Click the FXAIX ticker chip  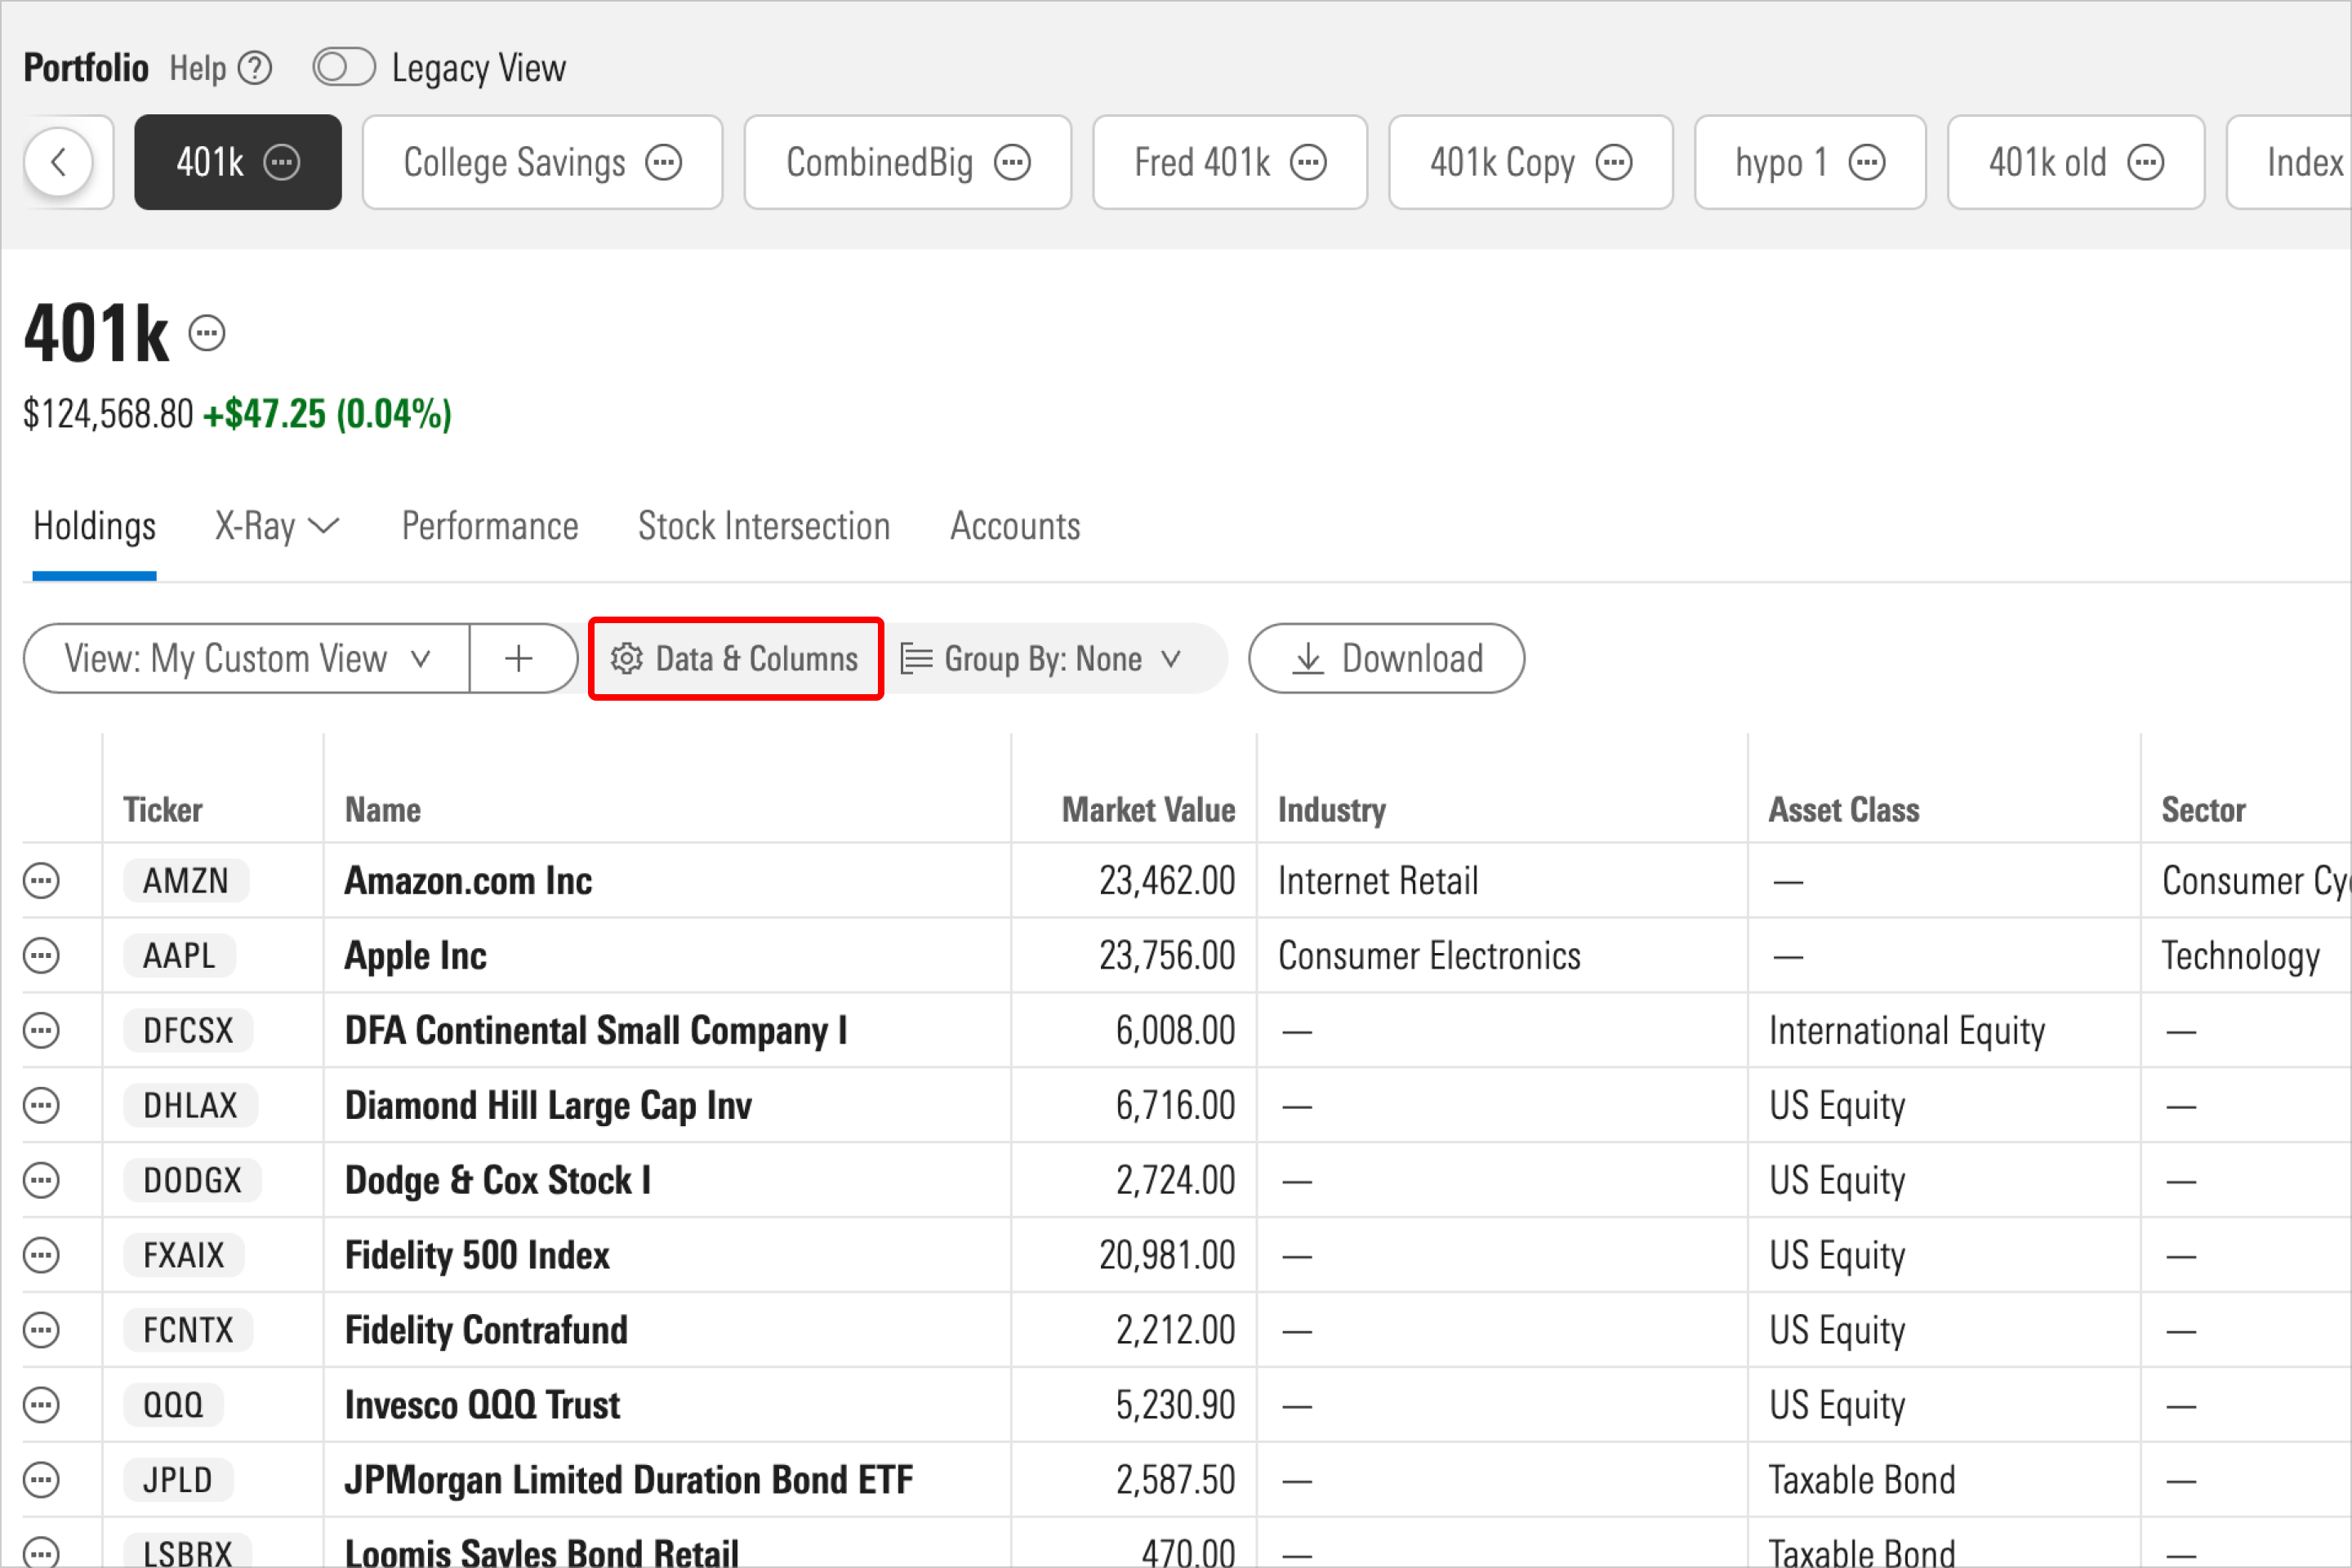click(184, 1256)
